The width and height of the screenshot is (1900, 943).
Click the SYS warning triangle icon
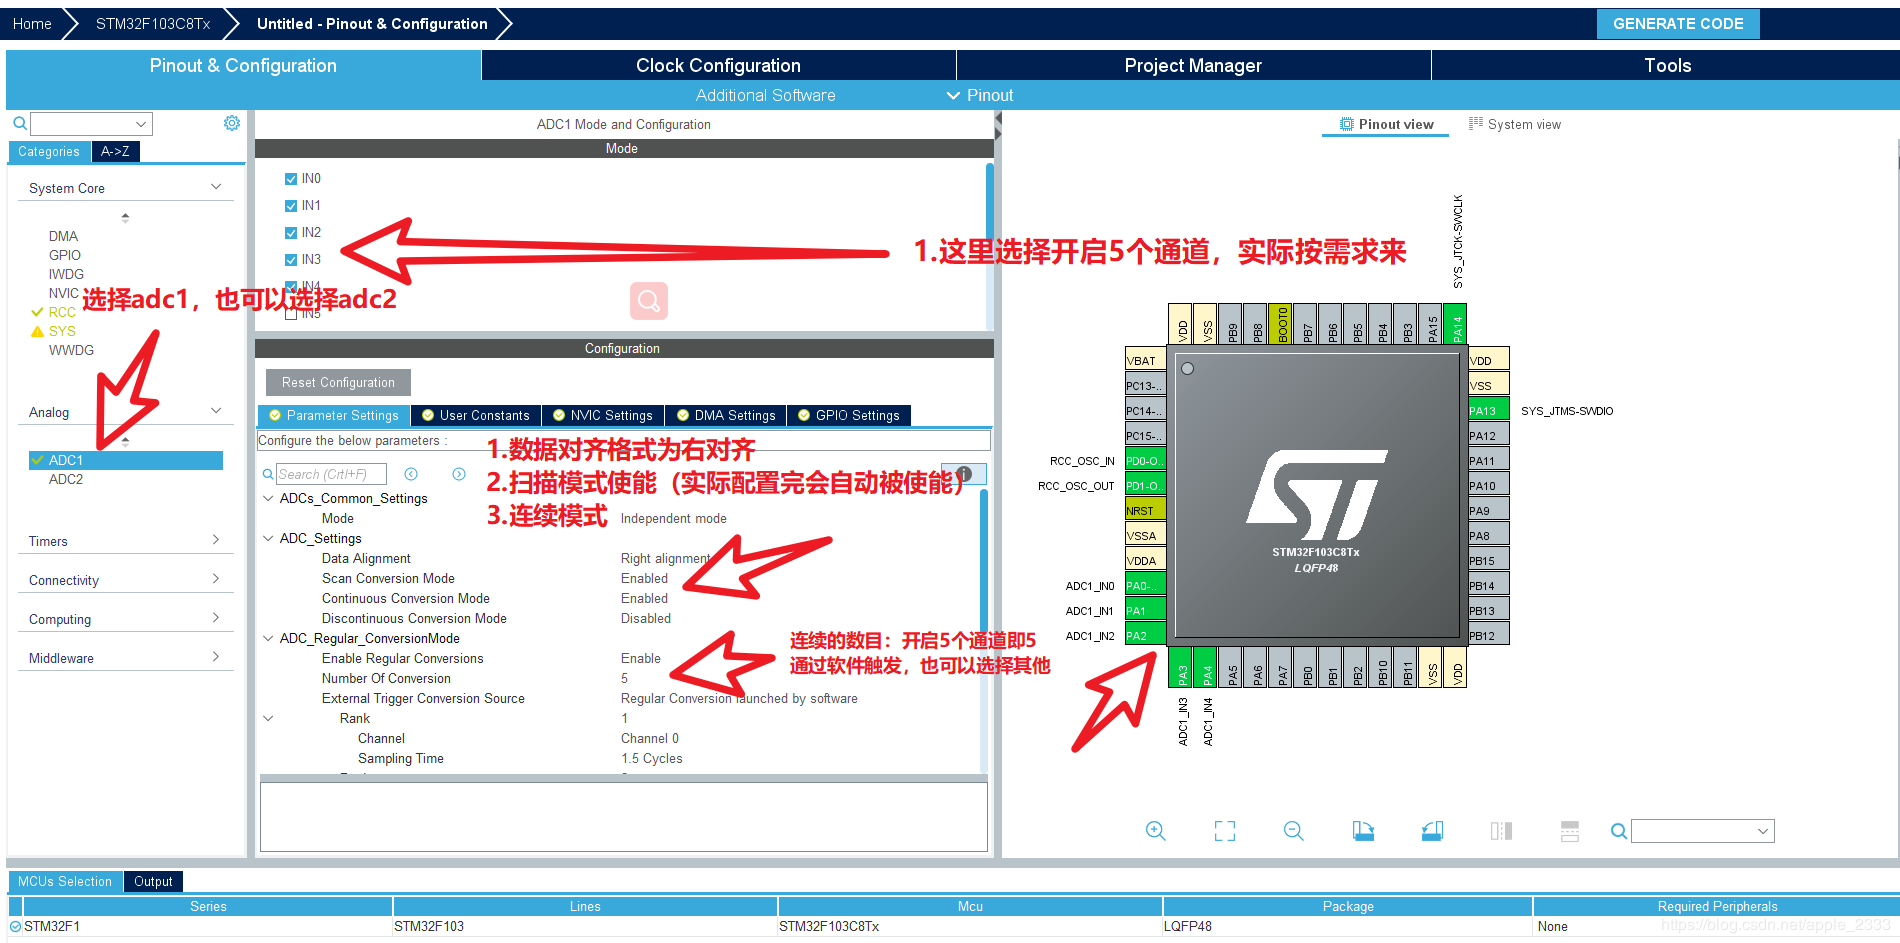point(38,331)
